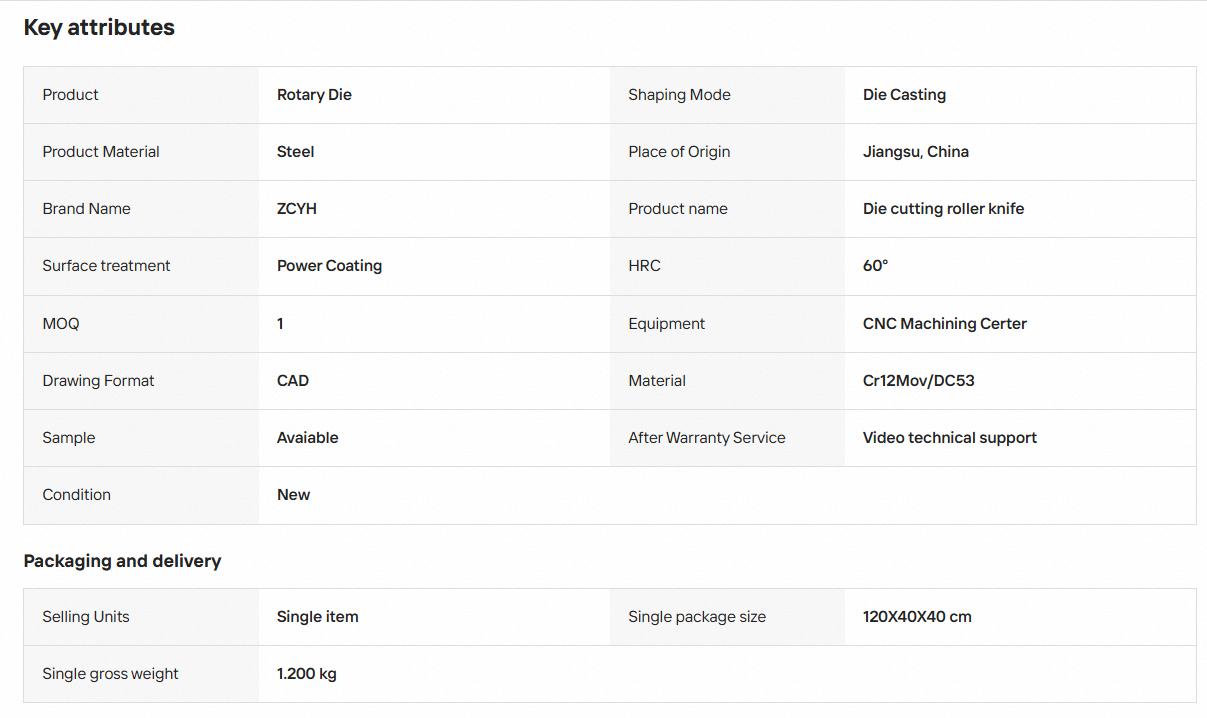Select the Single item selling units value
This screenshot has height=718, width=1207.
pyautogui.click(x=317, y=617)
